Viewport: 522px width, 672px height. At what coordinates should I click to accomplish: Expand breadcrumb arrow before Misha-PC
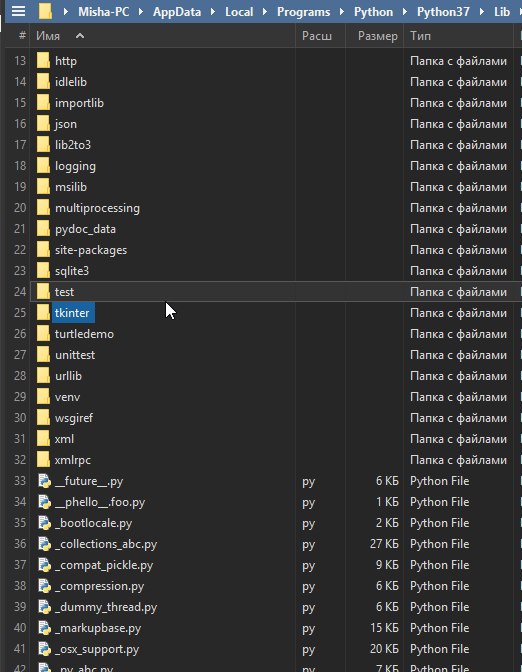coord(66,12)
